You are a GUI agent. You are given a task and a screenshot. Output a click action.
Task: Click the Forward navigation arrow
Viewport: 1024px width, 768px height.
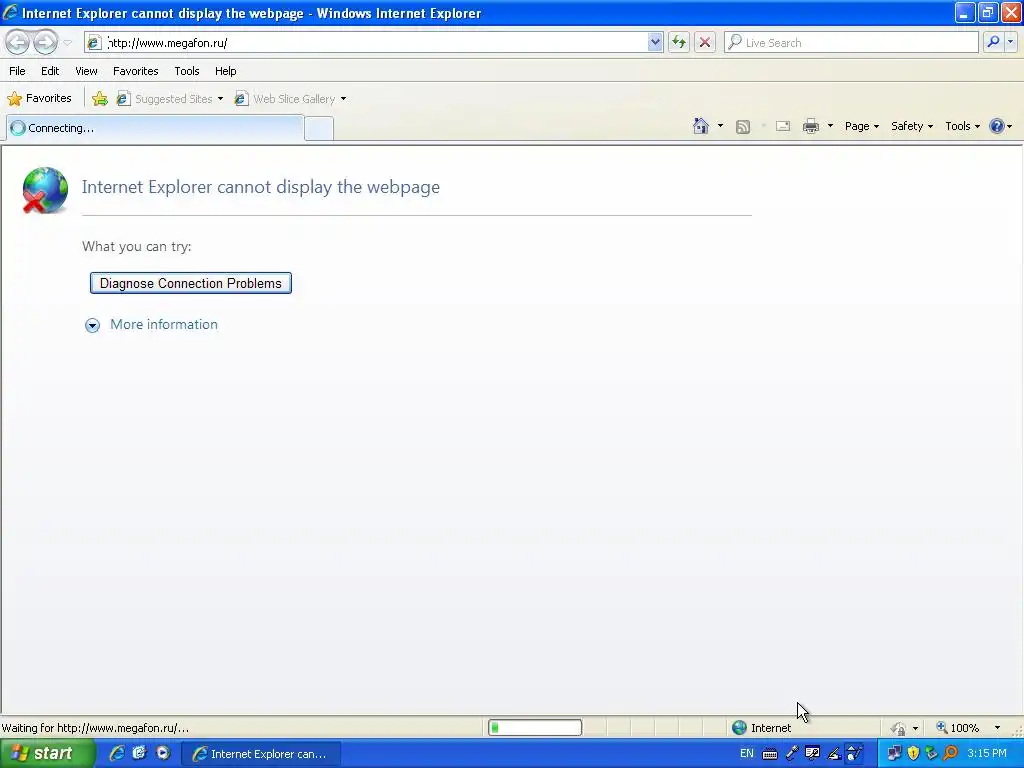click(45, 42)
